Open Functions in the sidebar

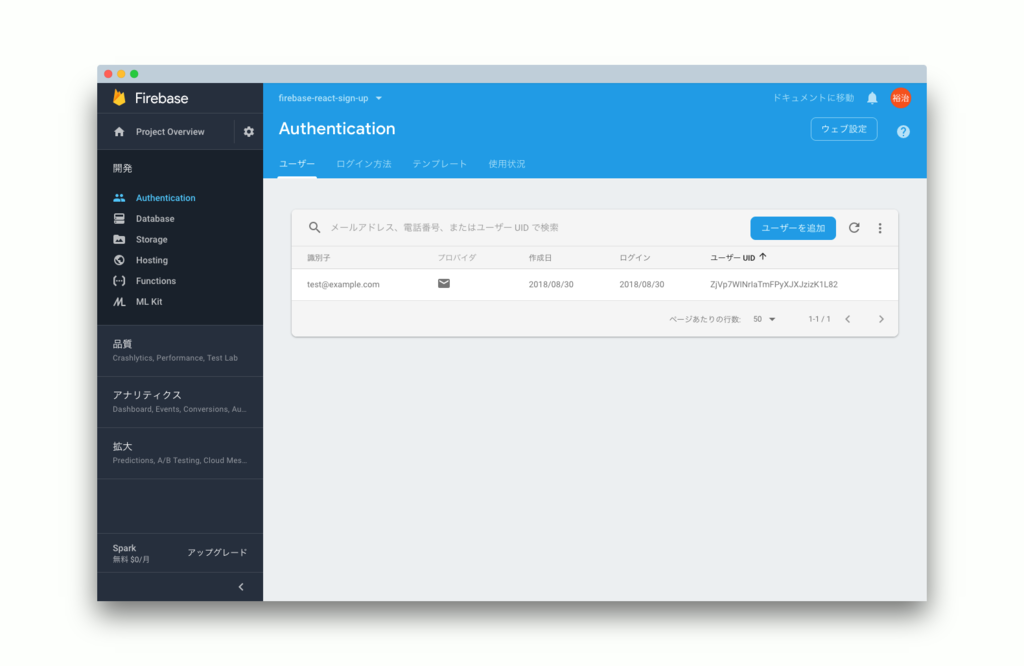[155, 281]
